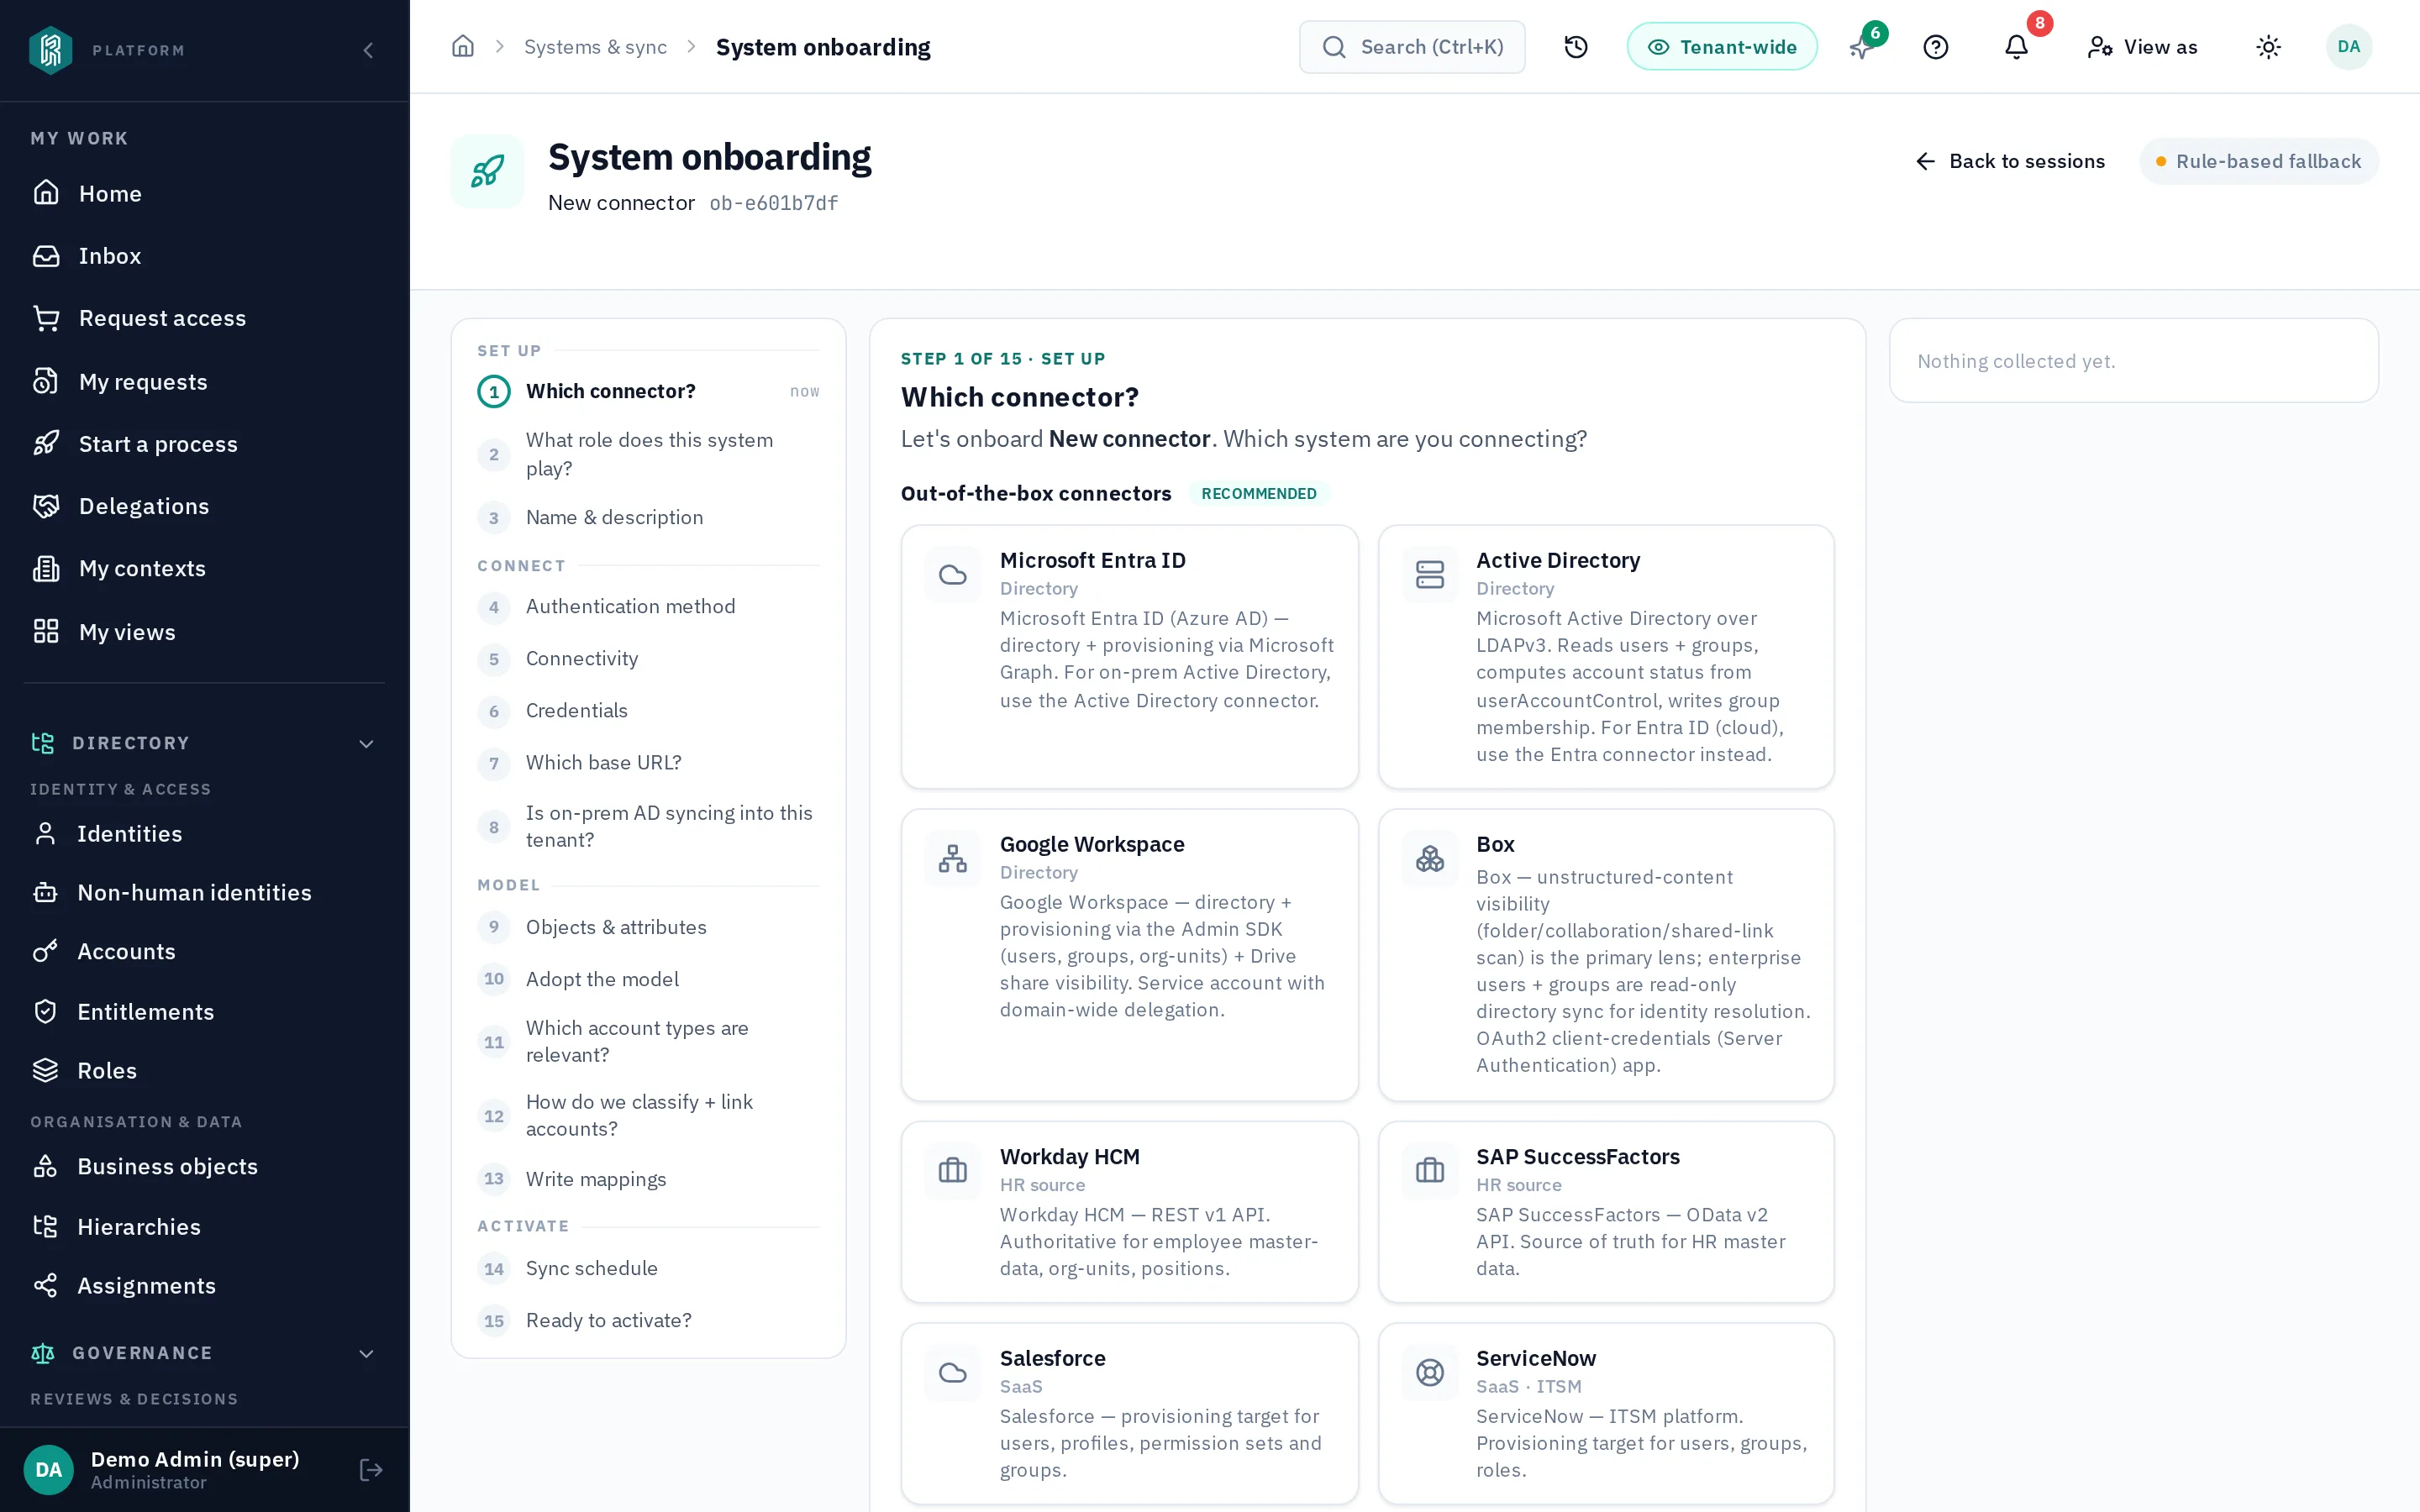
Task: Open the help question mark icon
Action: 1936,47
